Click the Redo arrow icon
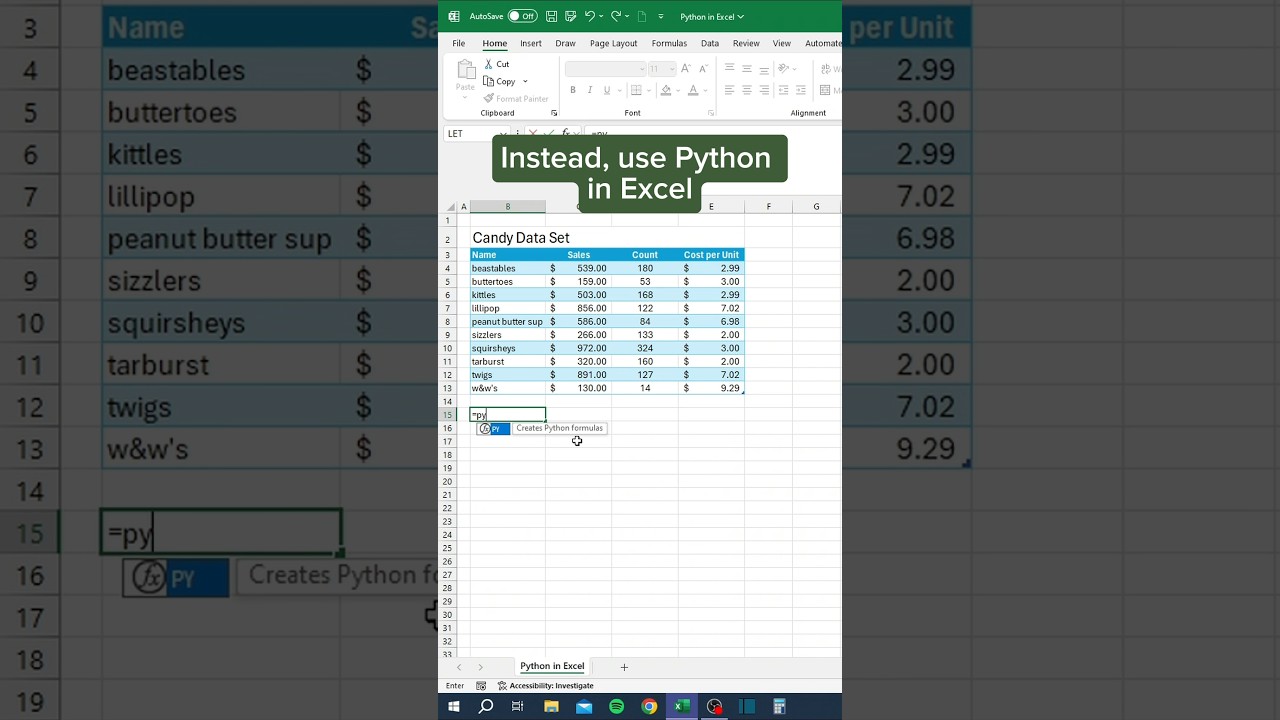Image resolution: width=1280 pixels, height=720 pixels. pos(616,16)
